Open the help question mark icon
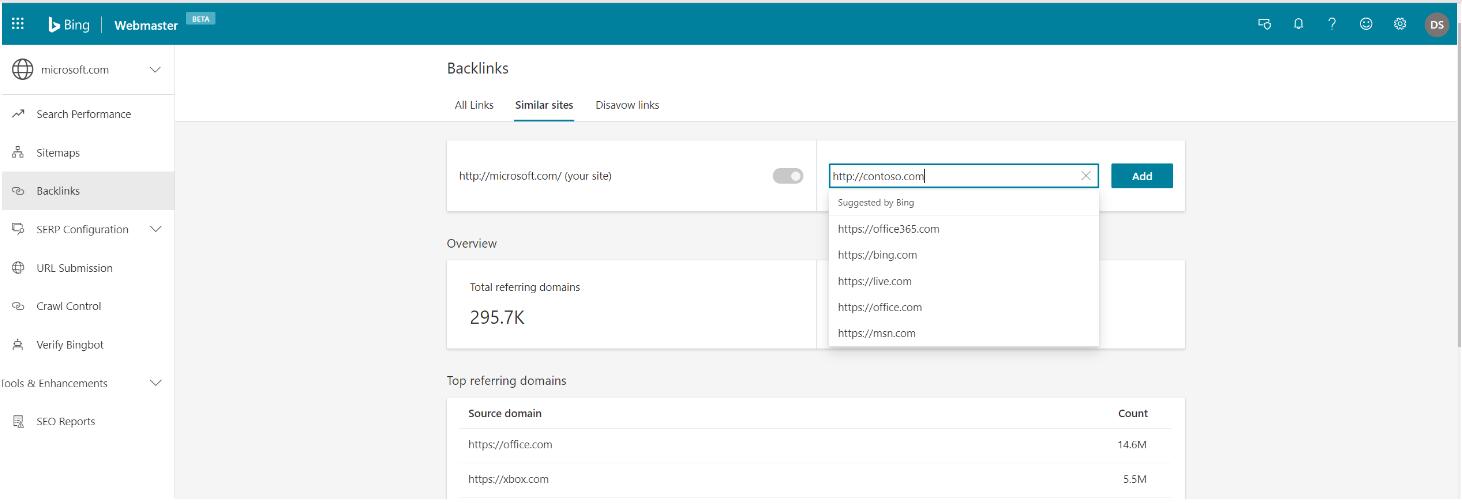 click(1332, 24)
